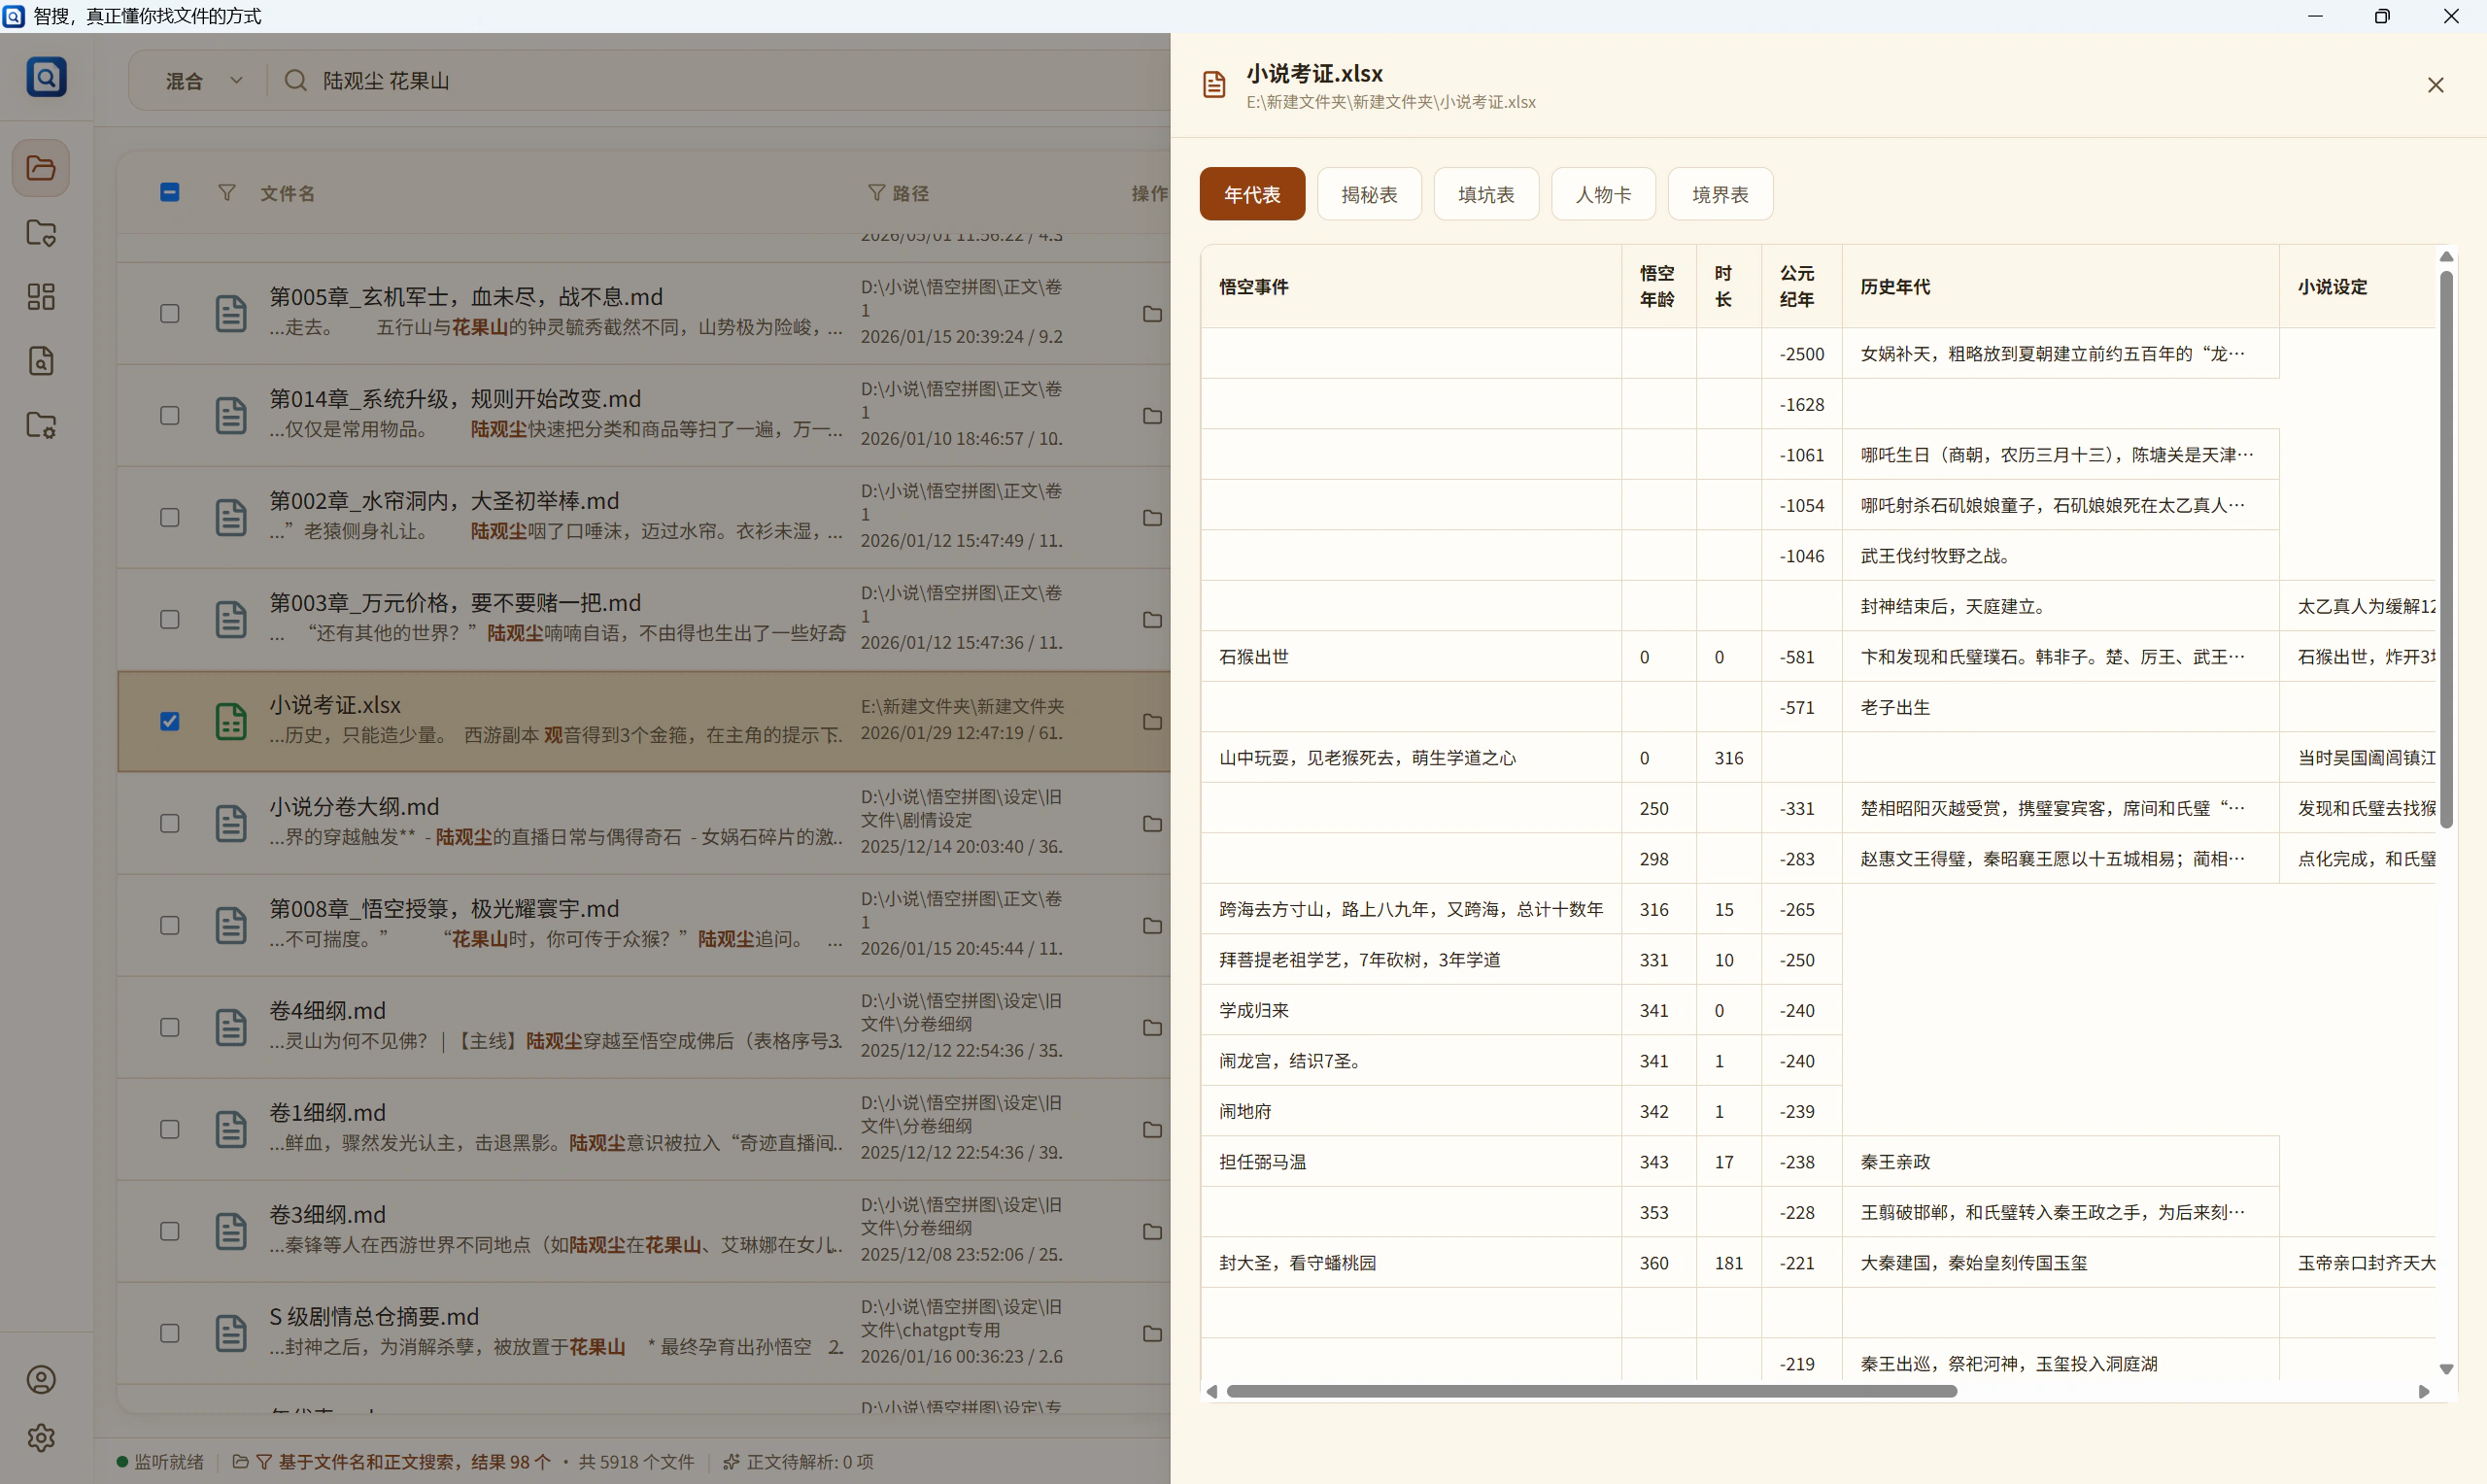Close the 小说考证.xlsx preview panel
The height and width of the screenshot is (1484, 2487).
(x=2436, y=85)
